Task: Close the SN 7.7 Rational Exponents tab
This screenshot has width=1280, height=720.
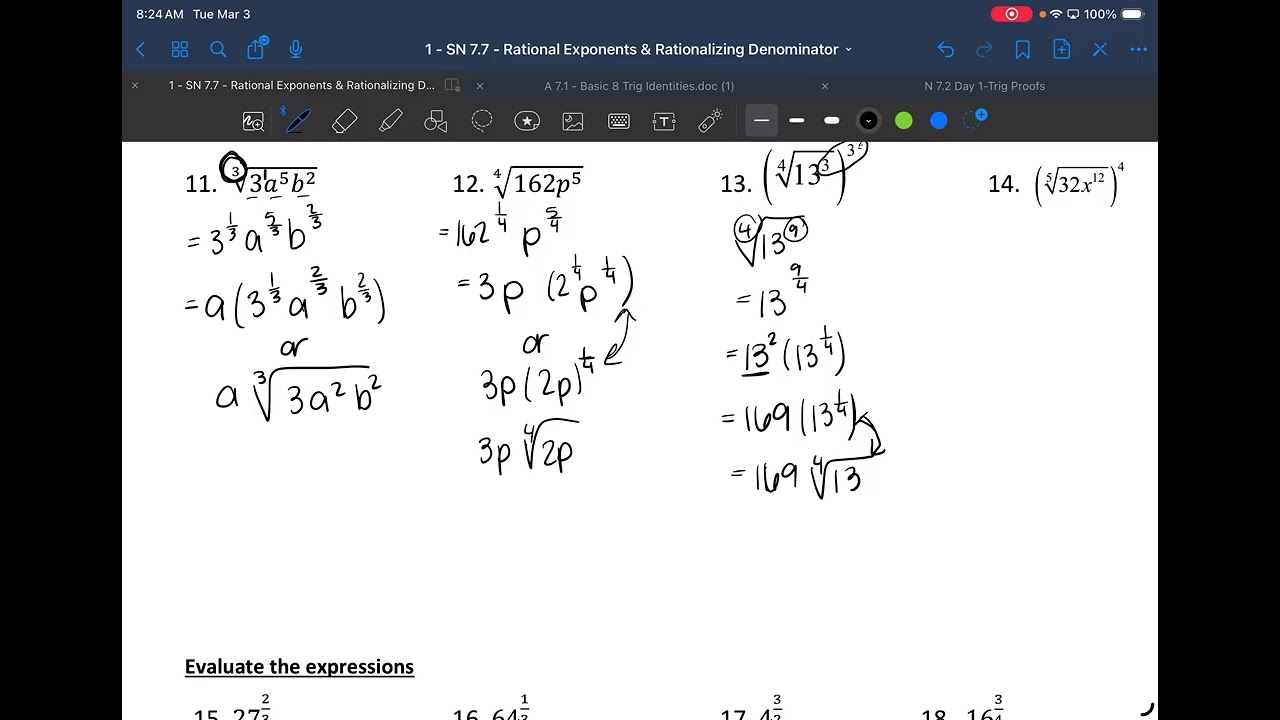Action: (135, 86)
